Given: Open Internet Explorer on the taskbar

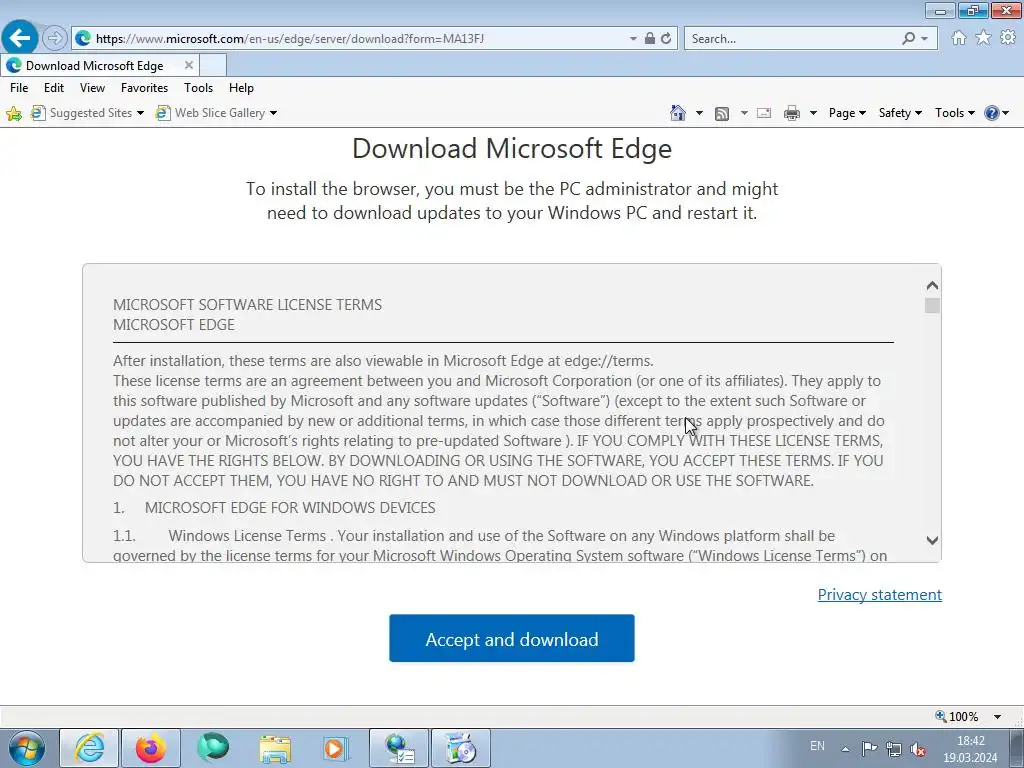Looking at the screenshot, I should pyautogui.click(x=89, y=748).
